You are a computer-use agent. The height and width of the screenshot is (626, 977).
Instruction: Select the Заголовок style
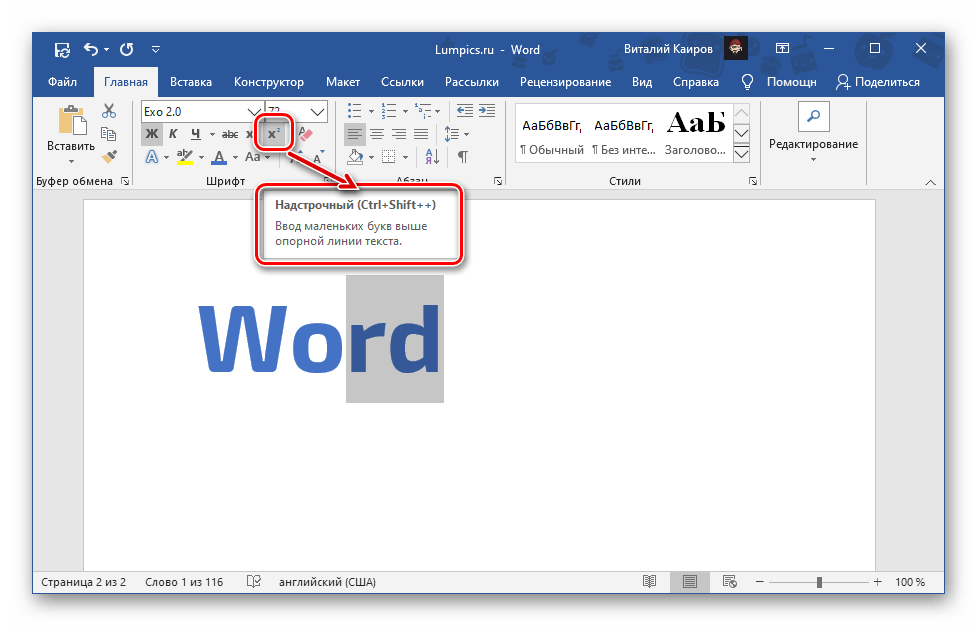[695, 134]
